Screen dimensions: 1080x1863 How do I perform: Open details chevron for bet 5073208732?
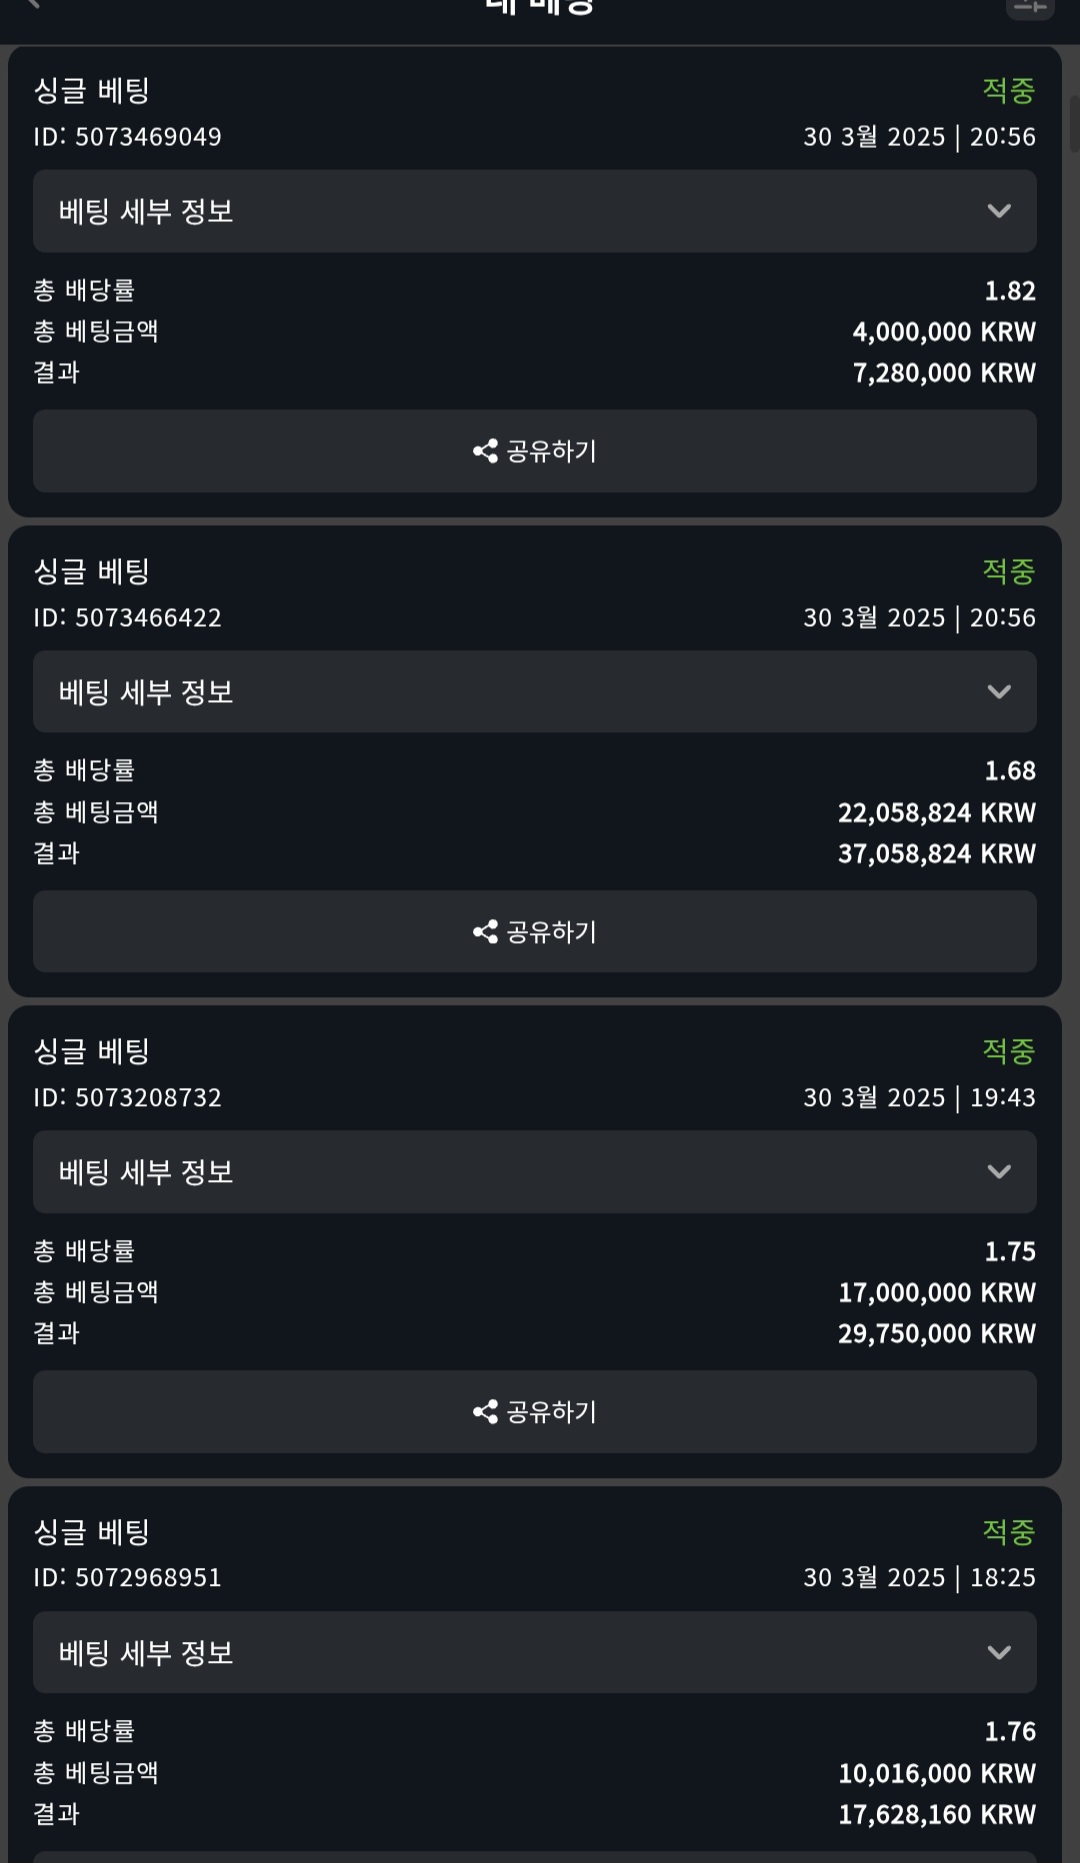point(998,1172)
